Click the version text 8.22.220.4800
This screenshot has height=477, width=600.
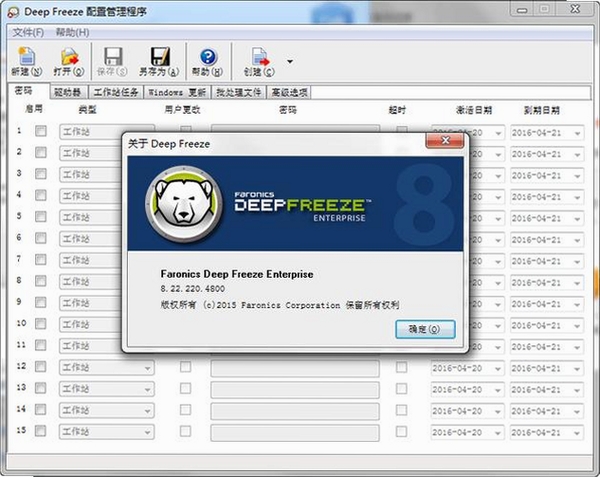[x=192, y=289]
